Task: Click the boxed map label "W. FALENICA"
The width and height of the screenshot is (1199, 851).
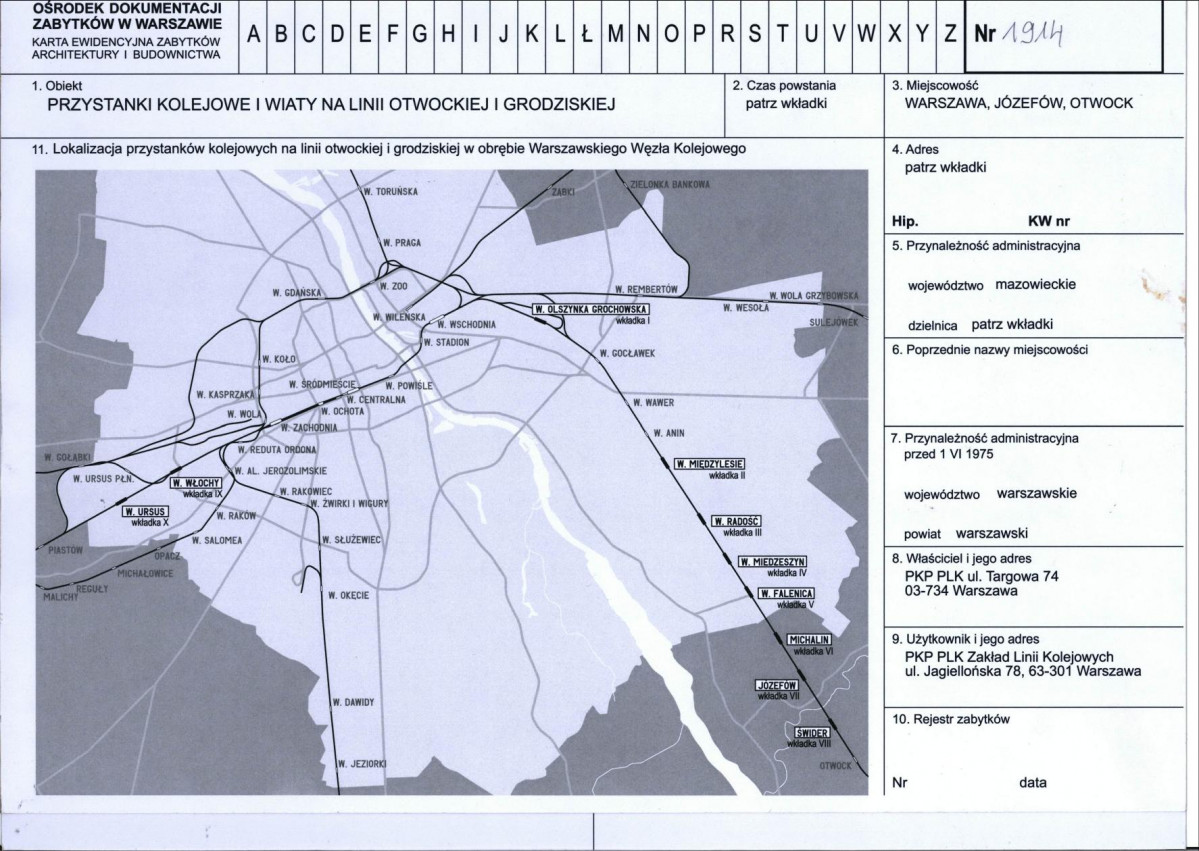Action: pyautogui.click(x=786, y=594)
